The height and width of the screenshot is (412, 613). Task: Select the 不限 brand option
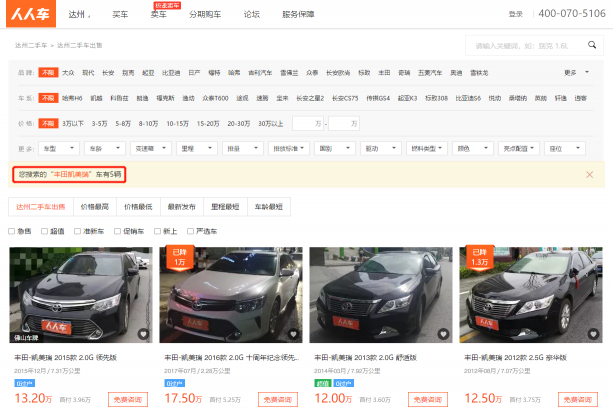pos(48,73)
